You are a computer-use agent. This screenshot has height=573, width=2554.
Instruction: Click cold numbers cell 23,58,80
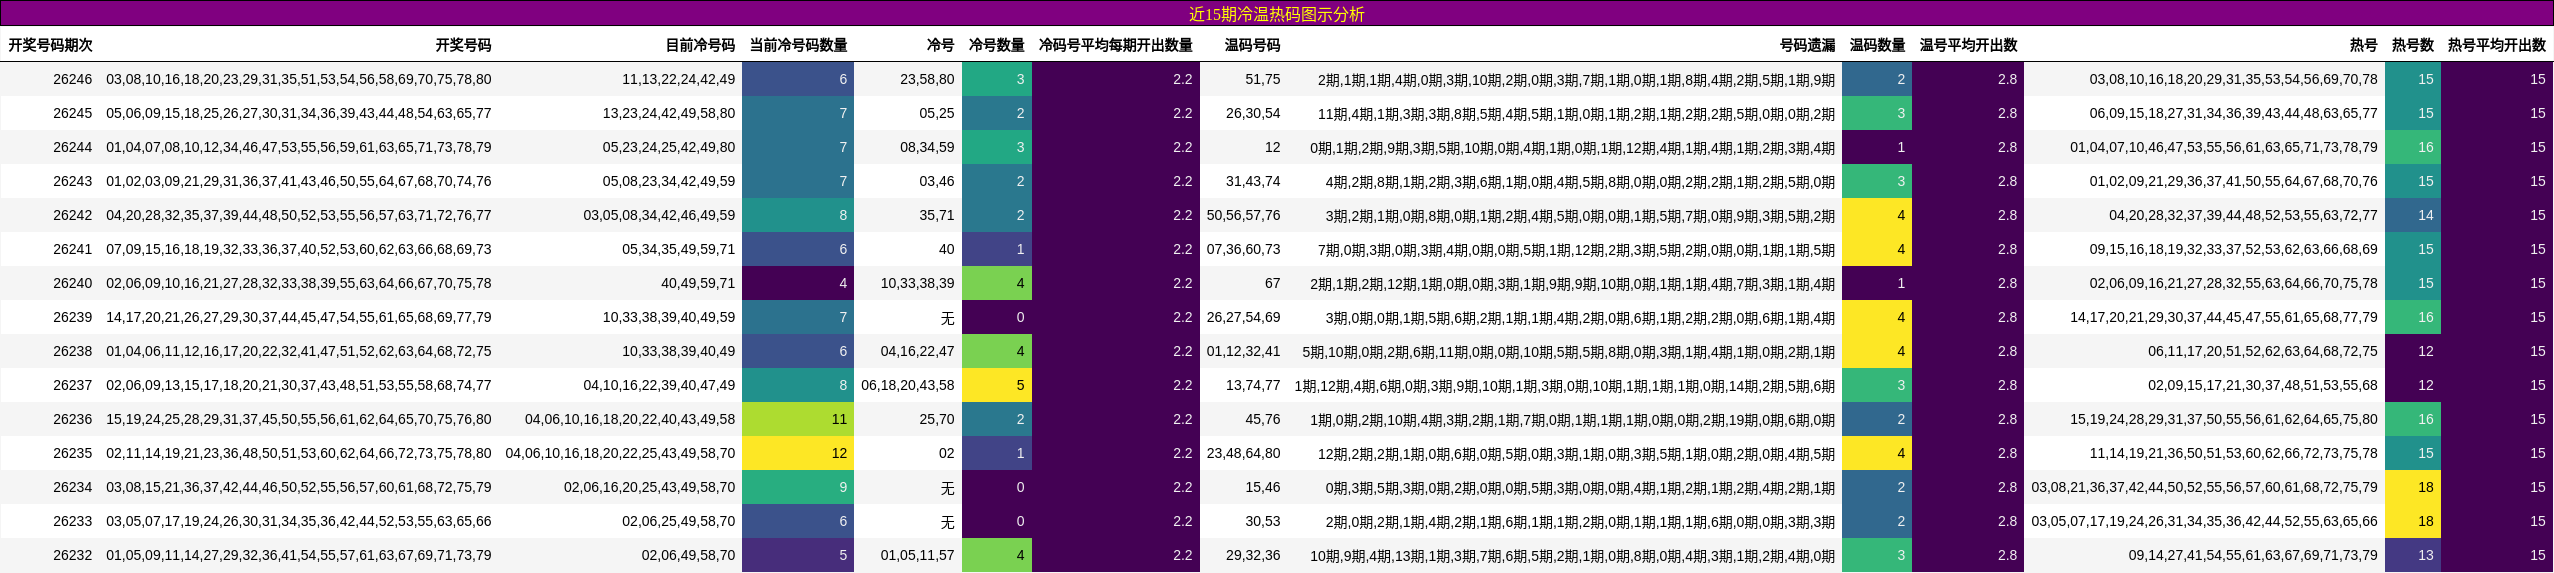point(927,79)
